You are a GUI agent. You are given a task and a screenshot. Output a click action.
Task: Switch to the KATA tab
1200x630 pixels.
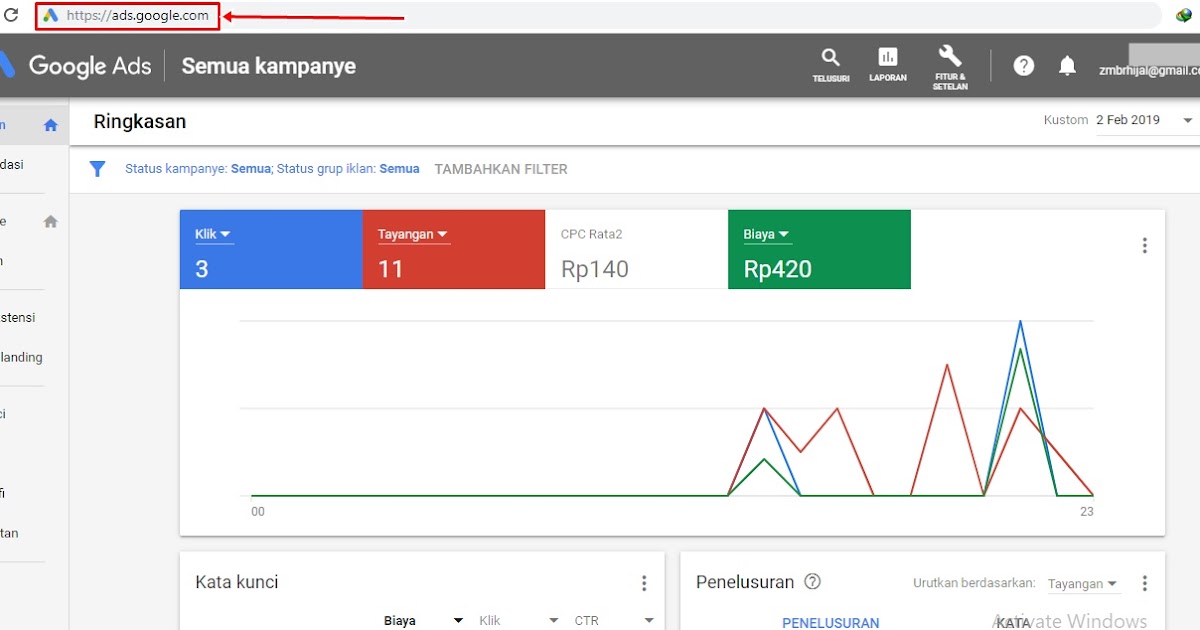pos(1014,623)
